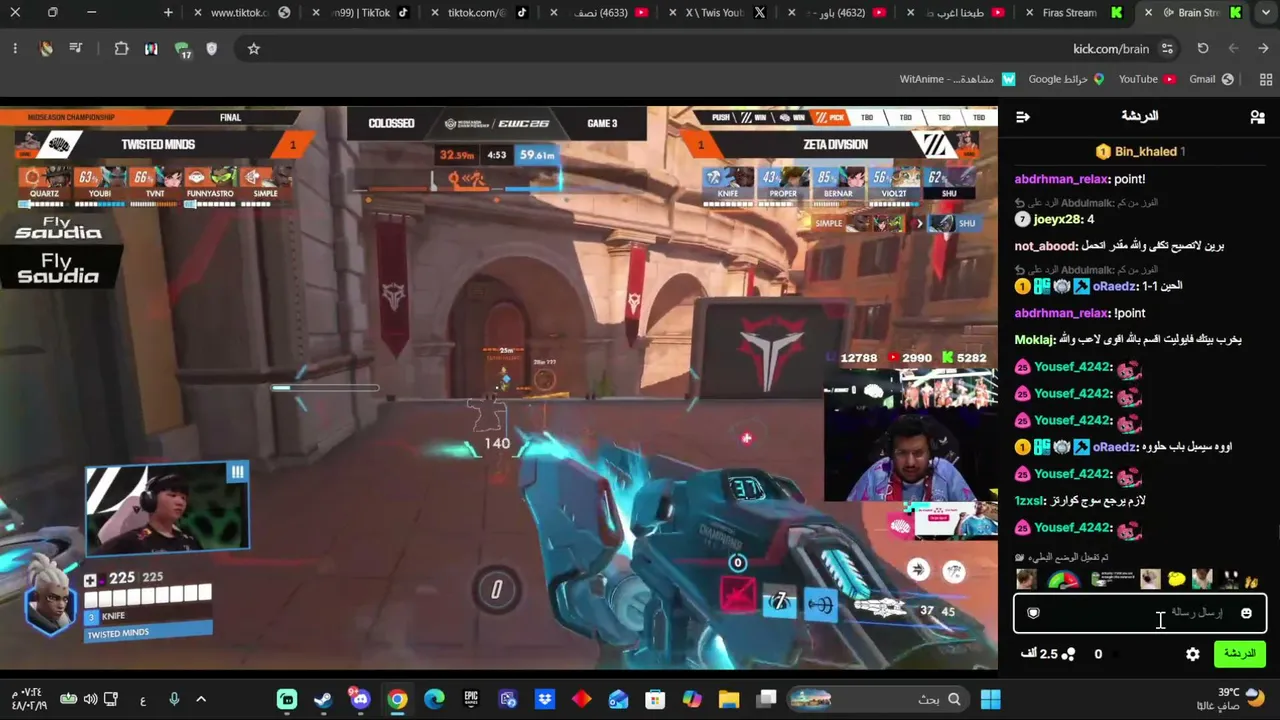
Task: Open the chat users list icon
Action: (x=1257, y=117)
